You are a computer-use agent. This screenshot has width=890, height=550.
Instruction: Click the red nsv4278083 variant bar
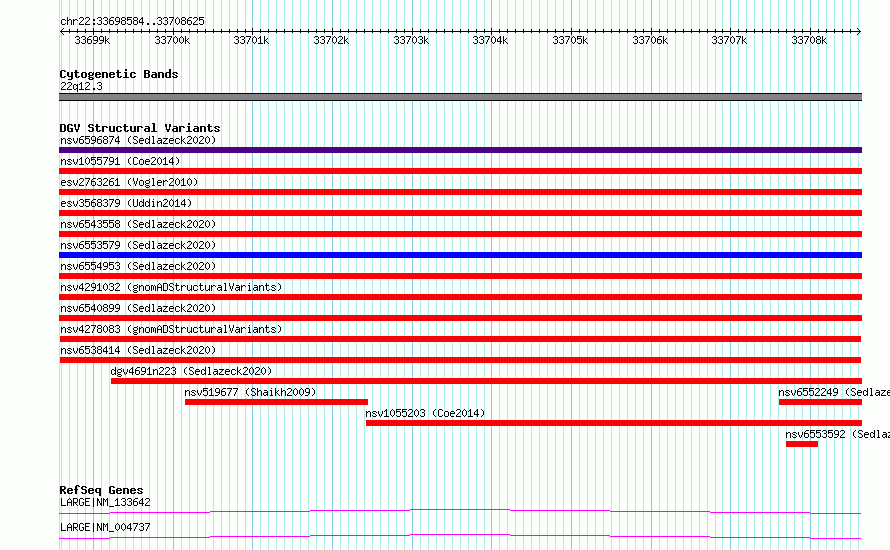(460, 339)
